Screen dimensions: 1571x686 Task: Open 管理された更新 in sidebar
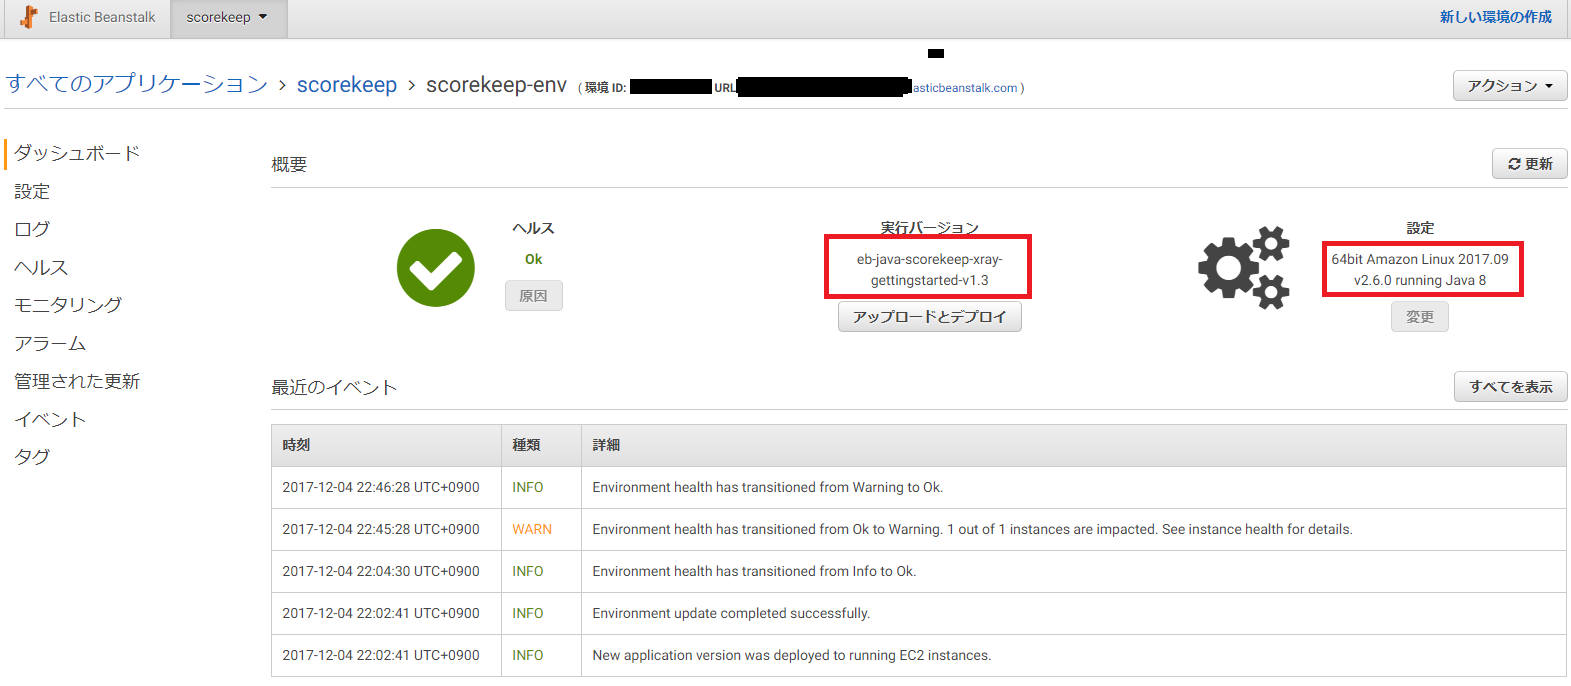tap(77, 381)
